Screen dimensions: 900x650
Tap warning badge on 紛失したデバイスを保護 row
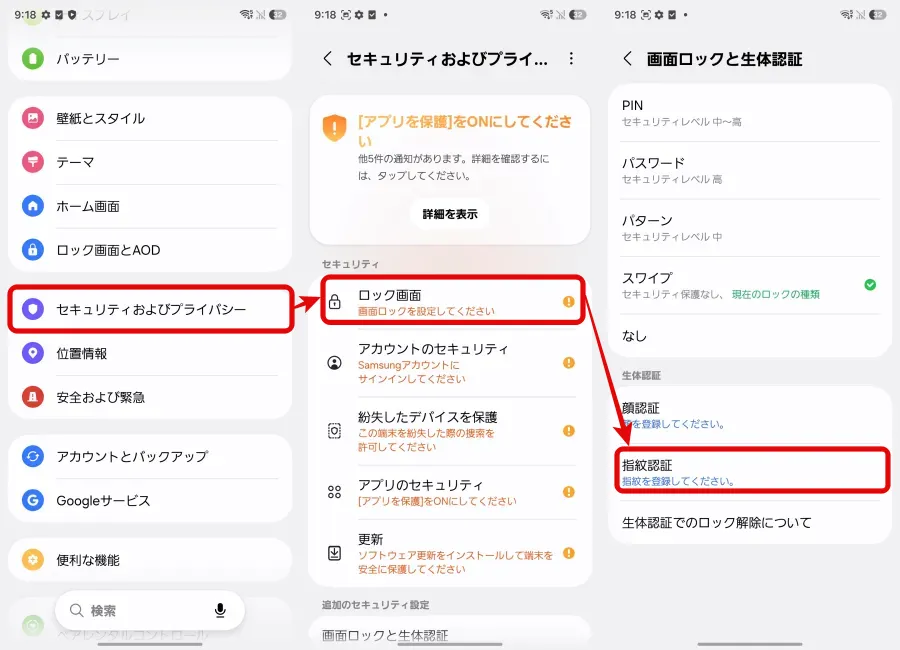(569, 431)
